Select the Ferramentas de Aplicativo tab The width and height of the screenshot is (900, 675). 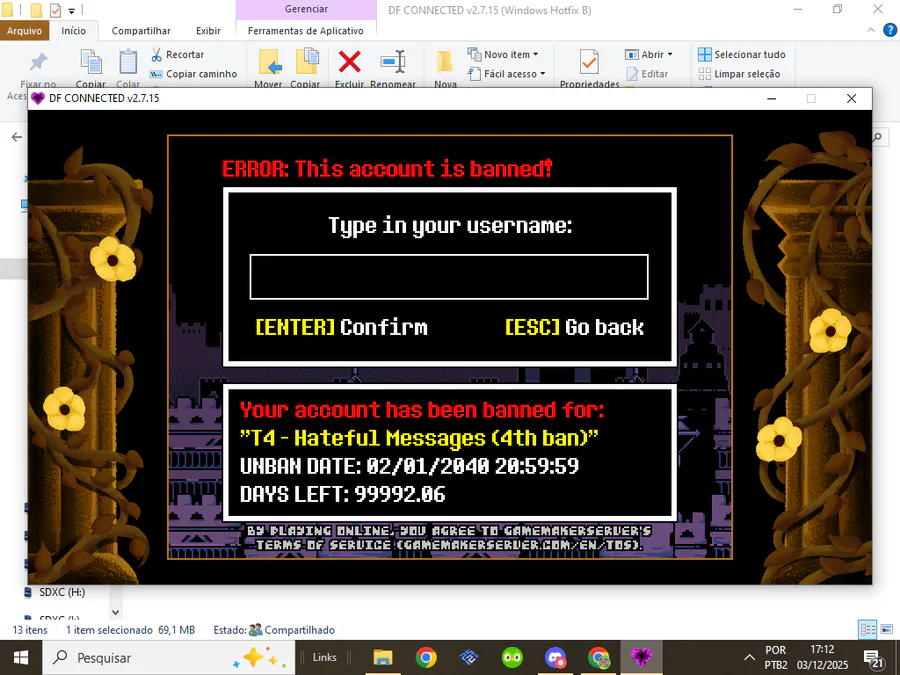coord(305,31)
